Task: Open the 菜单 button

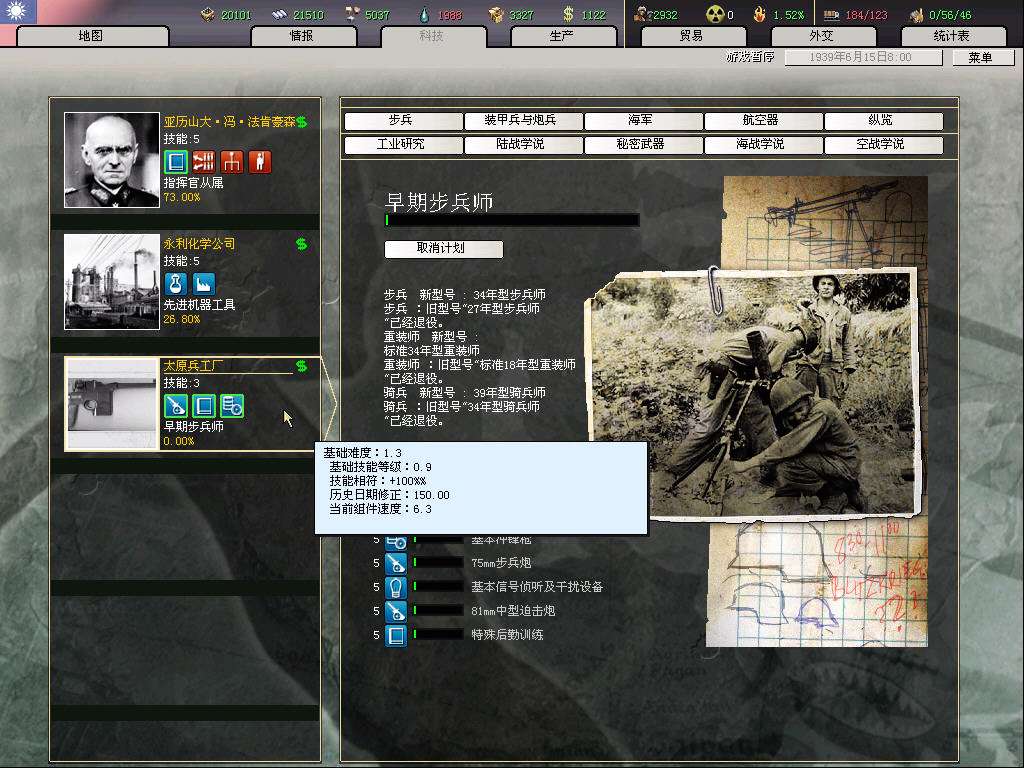Action: tap(980, 58)
